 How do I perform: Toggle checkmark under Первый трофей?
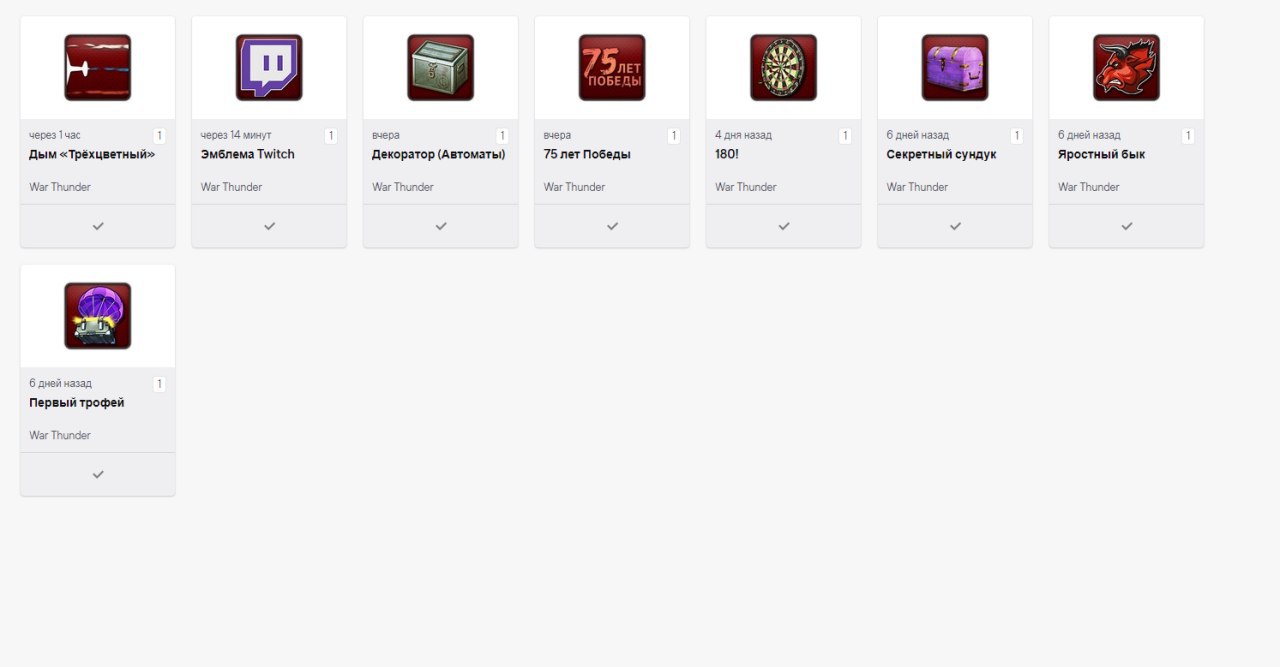98,474
